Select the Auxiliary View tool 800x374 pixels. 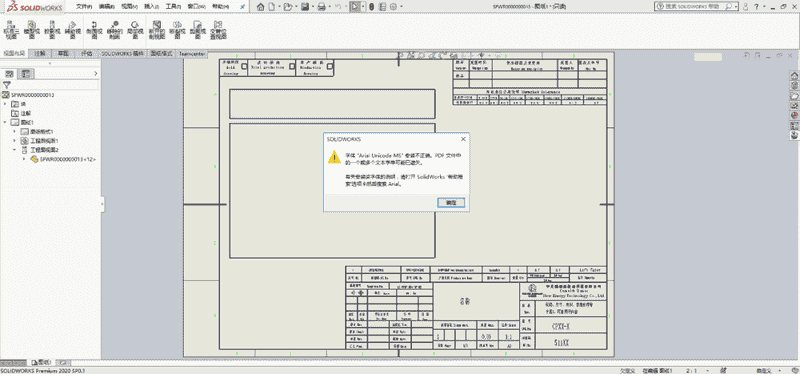(x=72, y=30)
